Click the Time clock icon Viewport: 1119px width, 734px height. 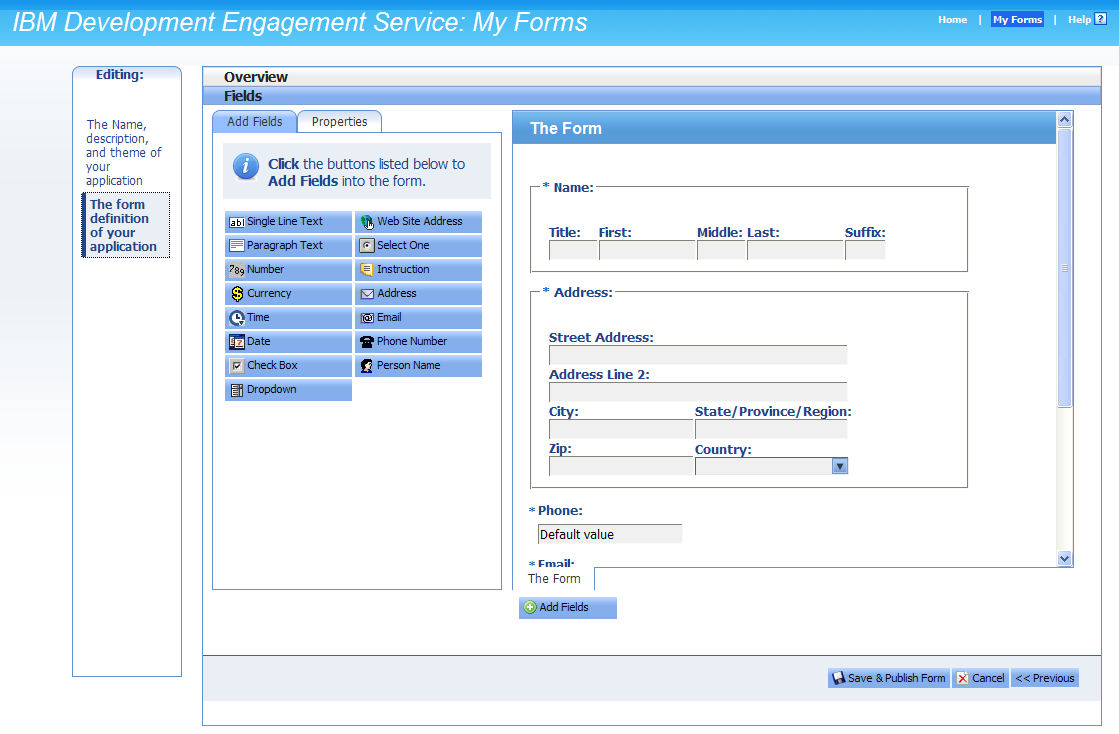[237, 318]
